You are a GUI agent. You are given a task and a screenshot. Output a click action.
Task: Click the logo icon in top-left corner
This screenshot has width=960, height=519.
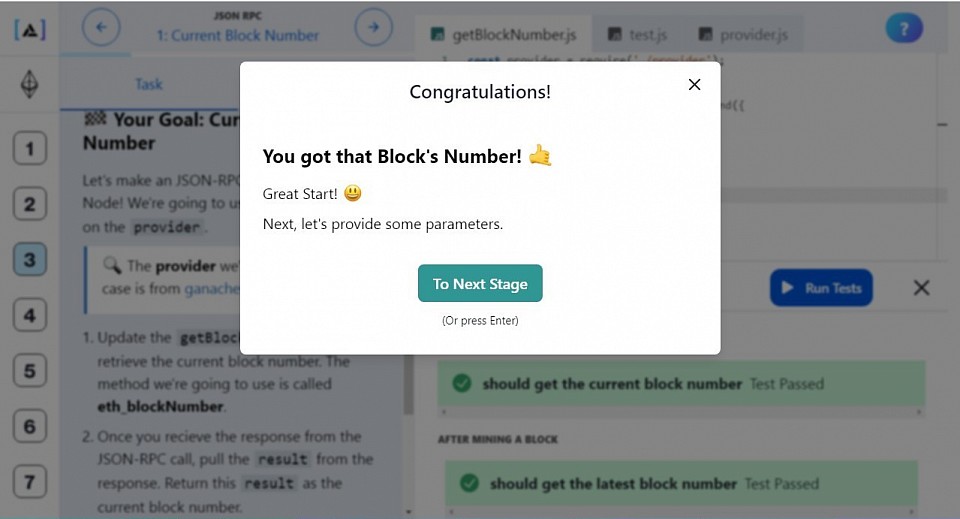29,29
